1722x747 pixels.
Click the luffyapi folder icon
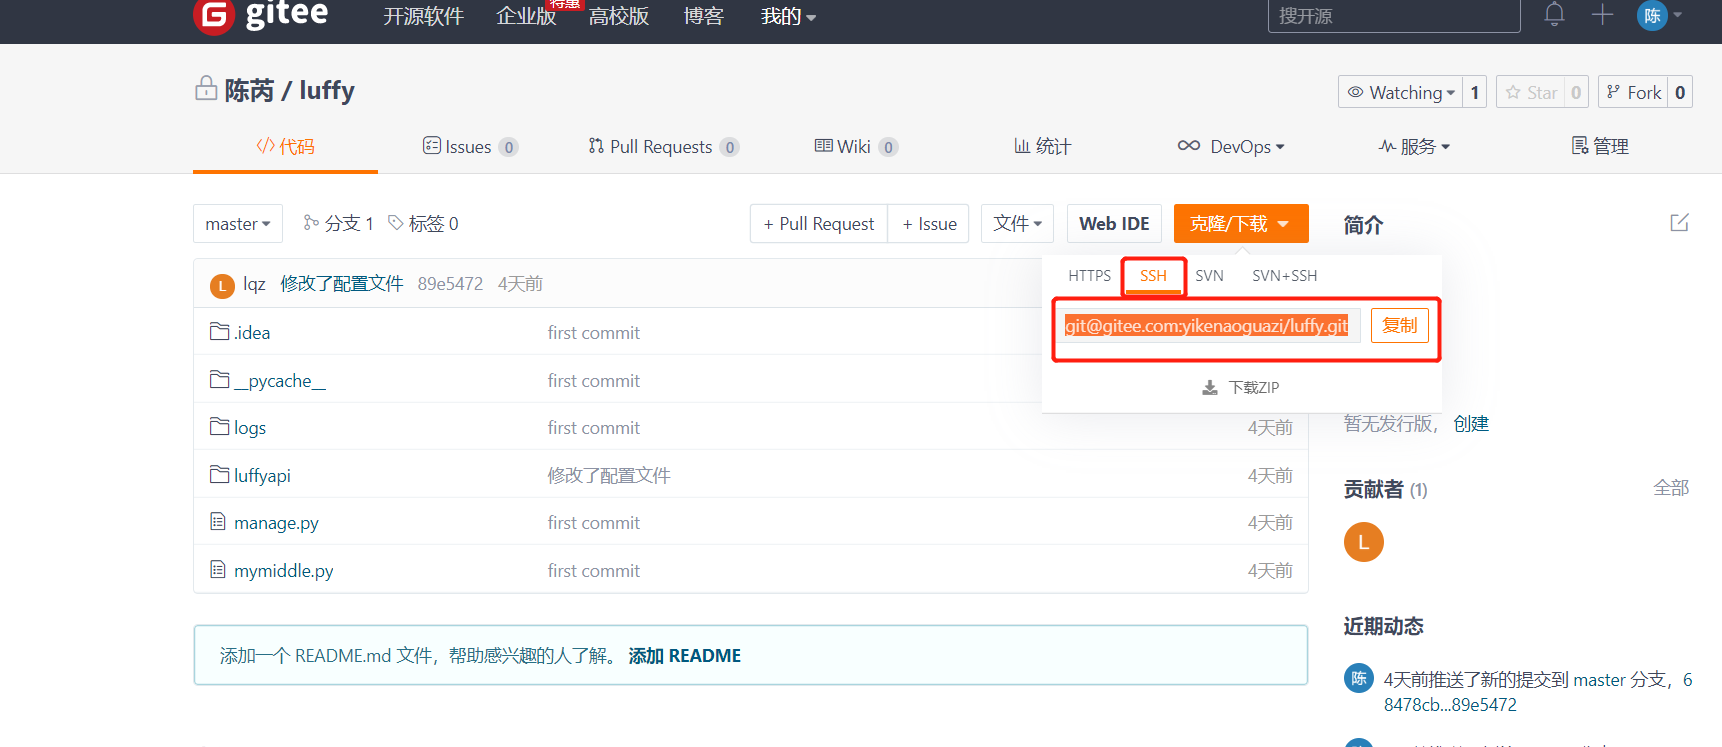click(x=220, y=474)
